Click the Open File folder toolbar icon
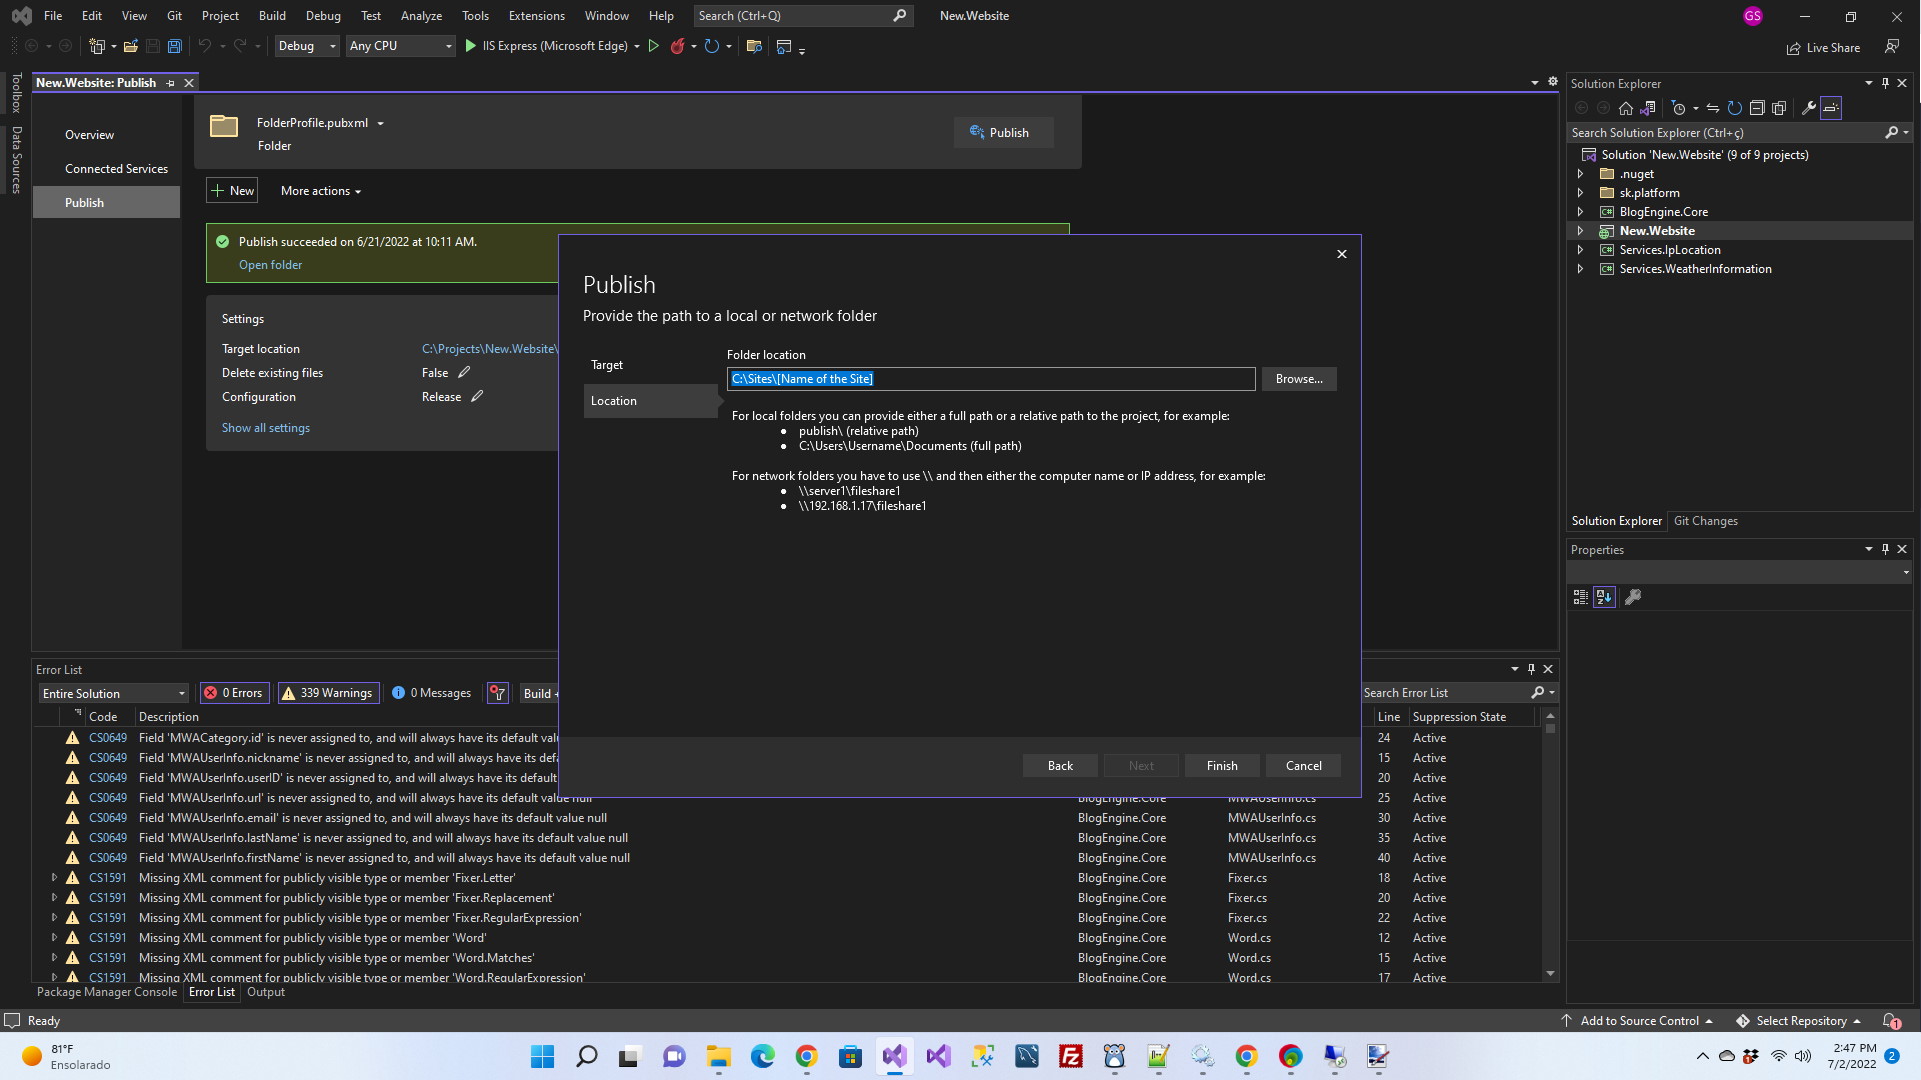Screen dimensions: 1921x1080 click(130, 46)
